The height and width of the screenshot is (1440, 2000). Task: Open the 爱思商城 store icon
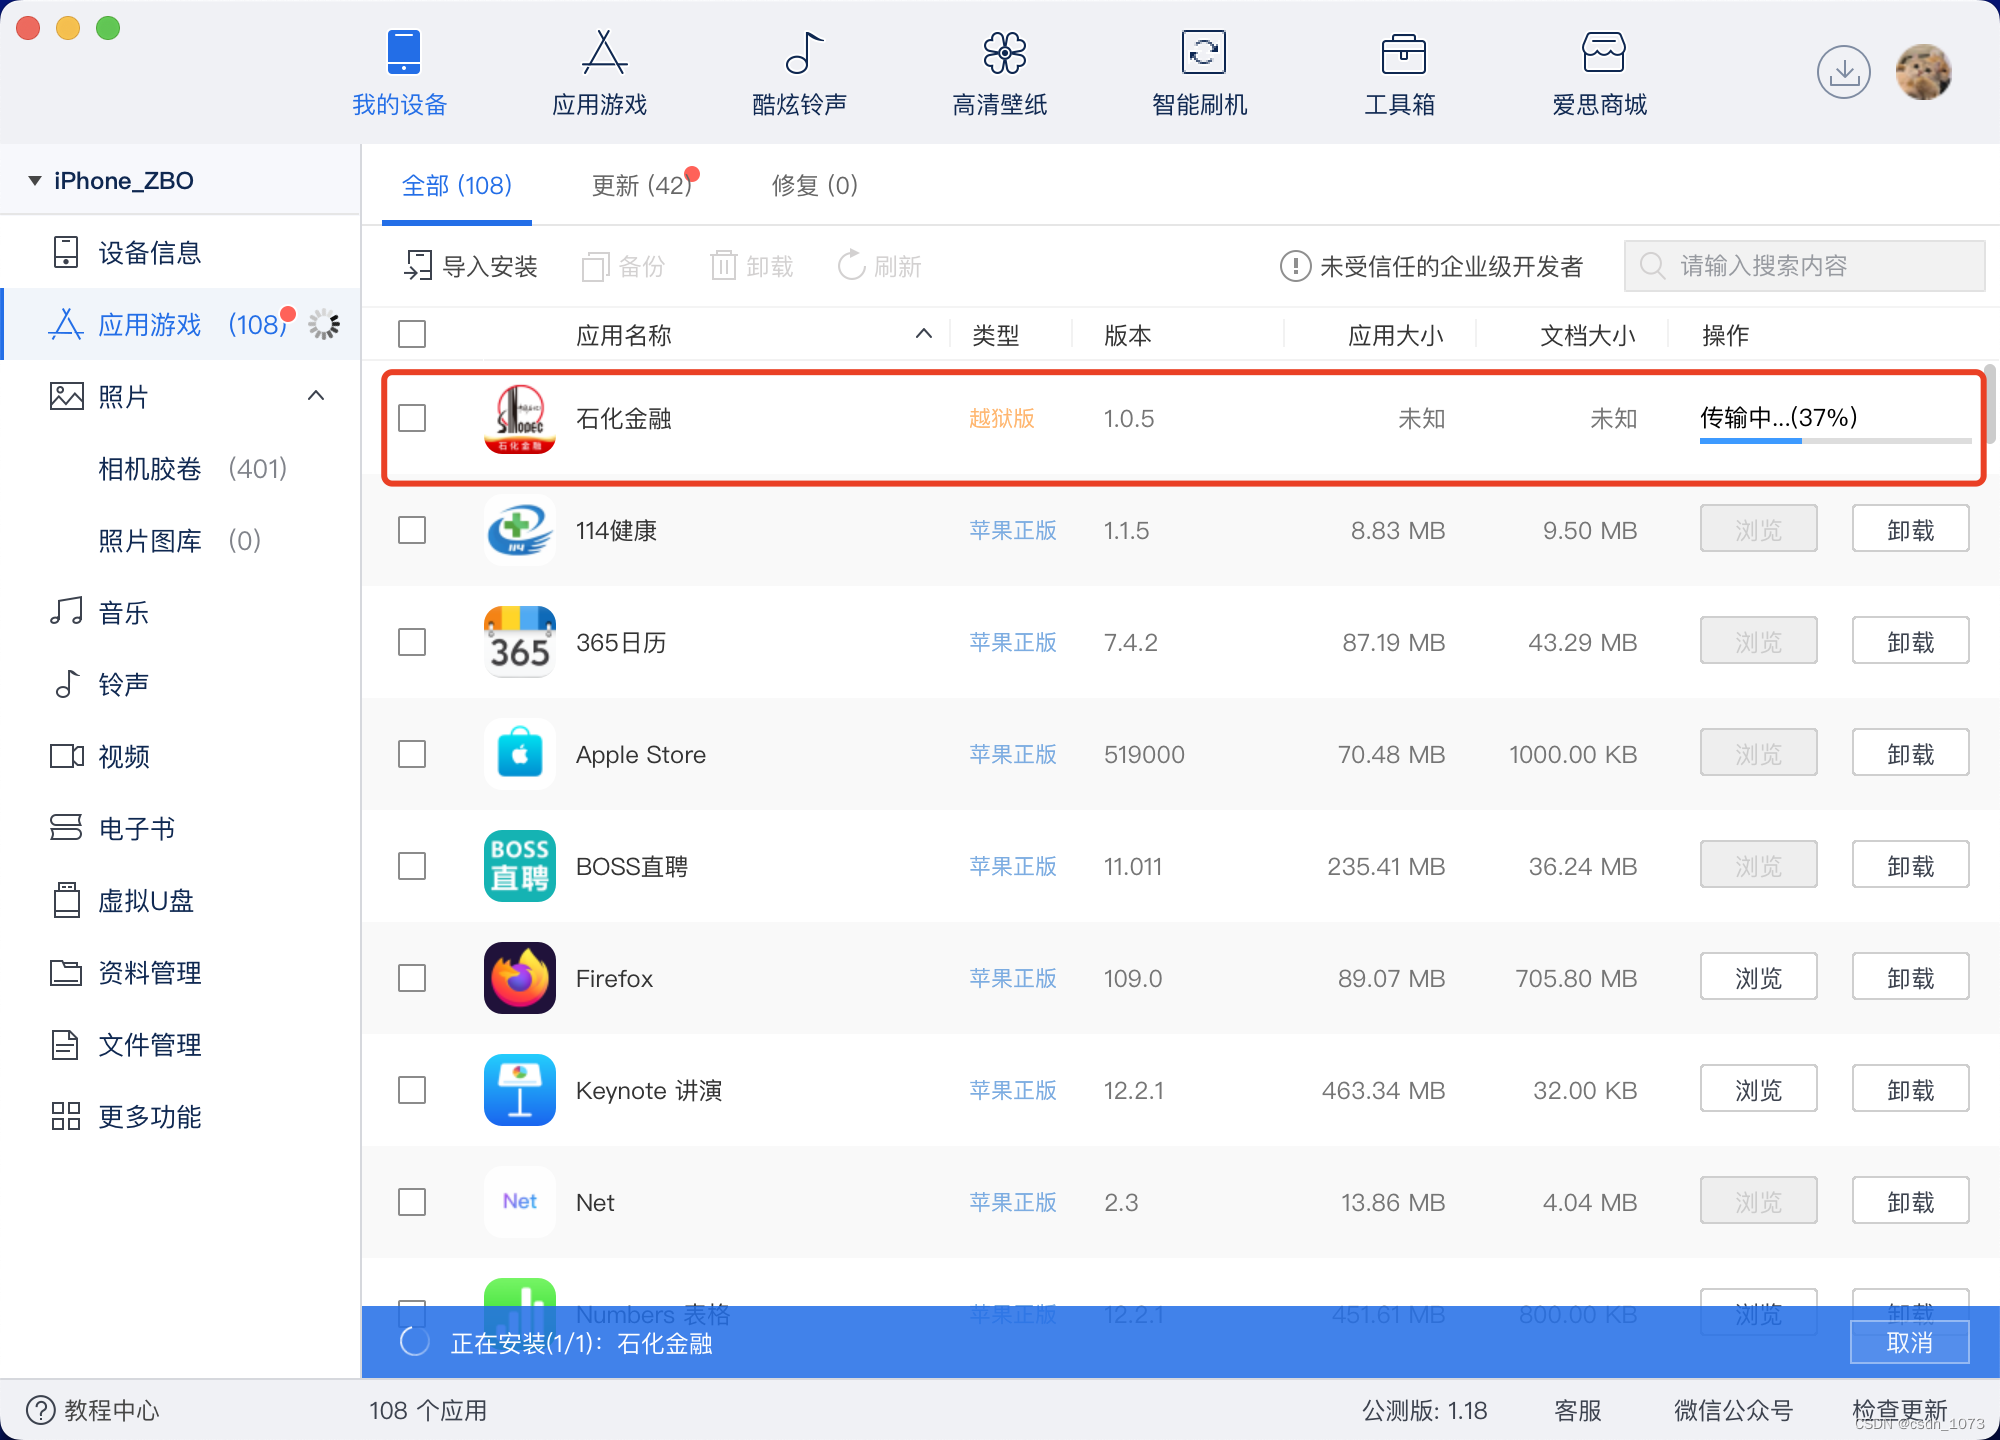coord(1604,52)
